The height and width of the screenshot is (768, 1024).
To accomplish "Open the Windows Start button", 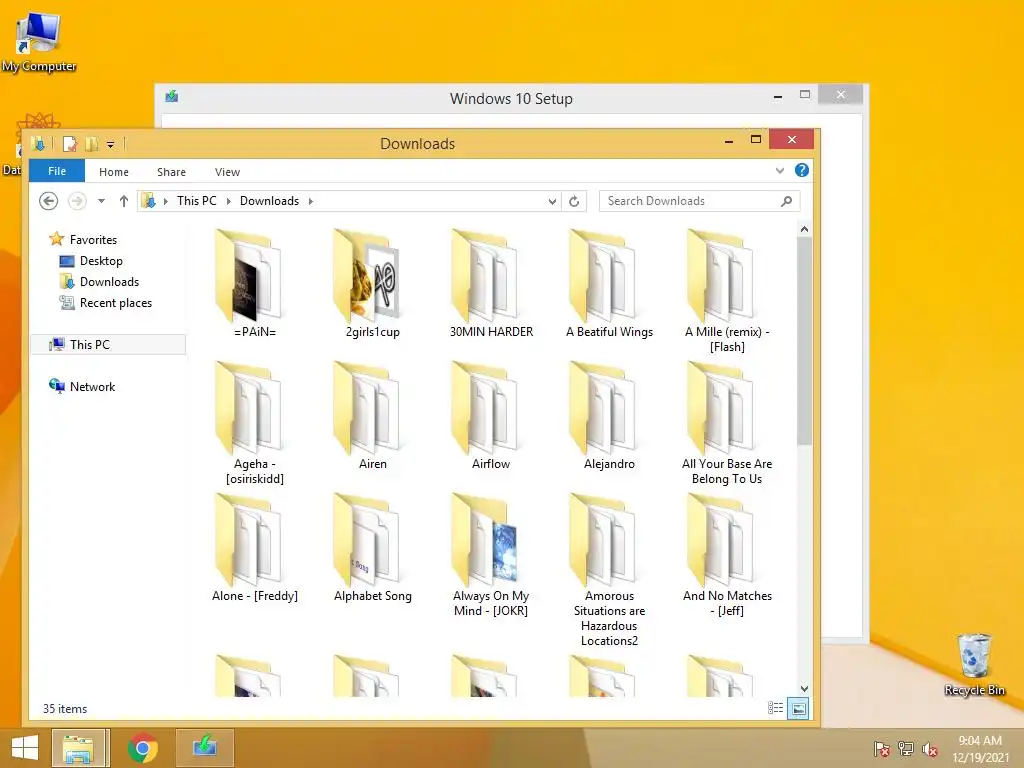I will pos(25,748).
